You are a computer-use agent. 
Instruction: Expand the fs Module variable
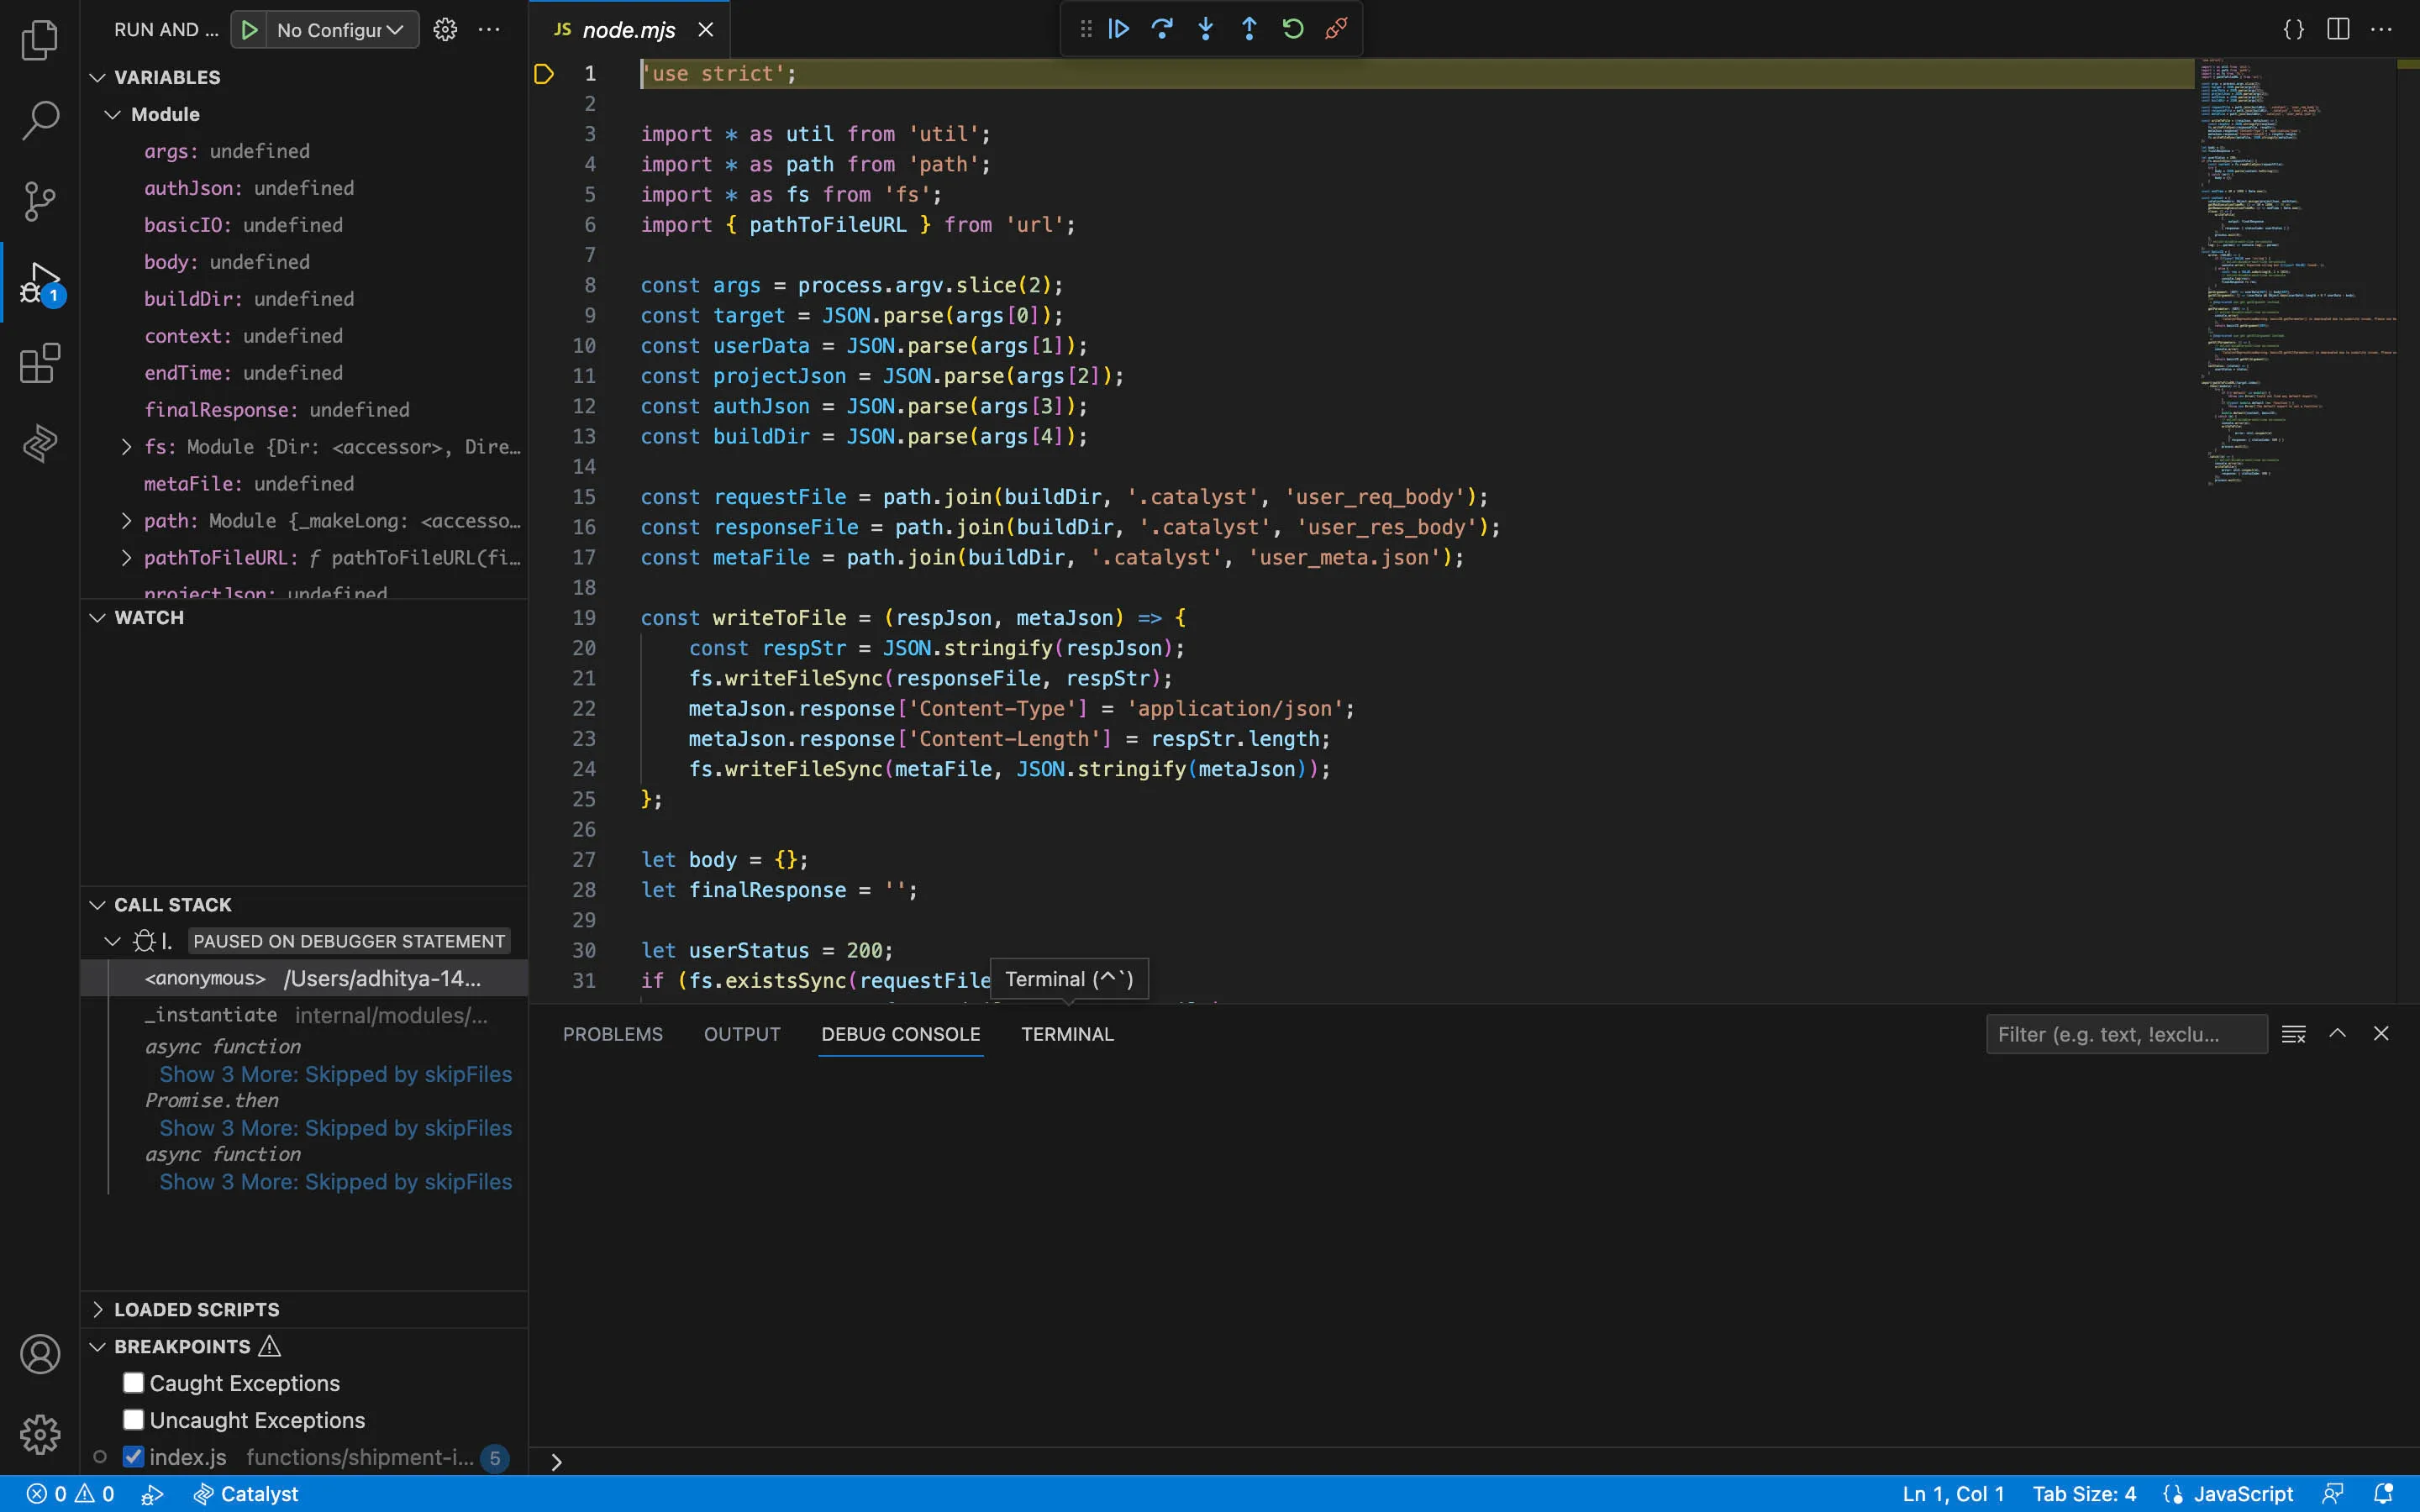click(x=126, y=447)
